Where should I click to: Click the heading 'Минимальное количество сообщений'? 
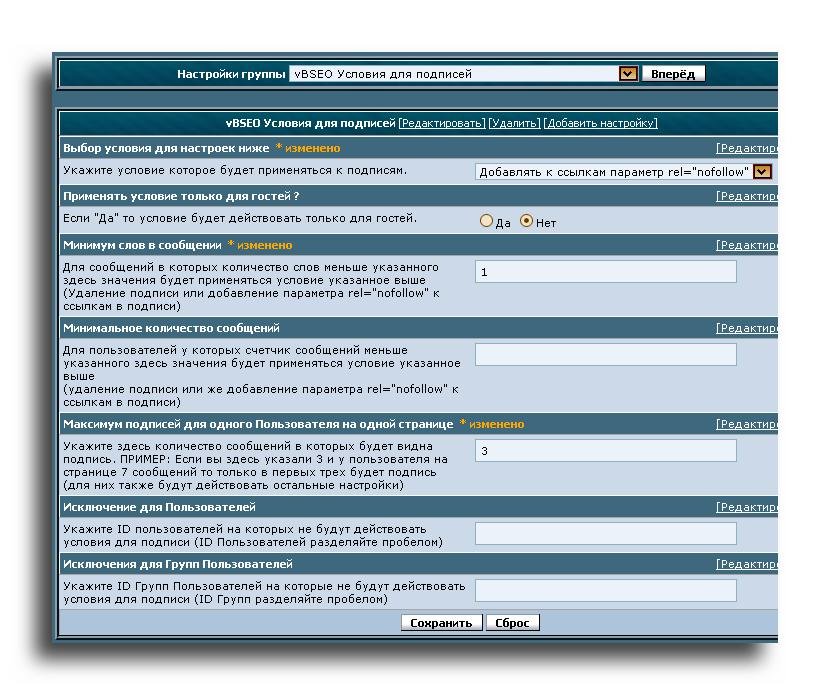[x=172, y=328]
